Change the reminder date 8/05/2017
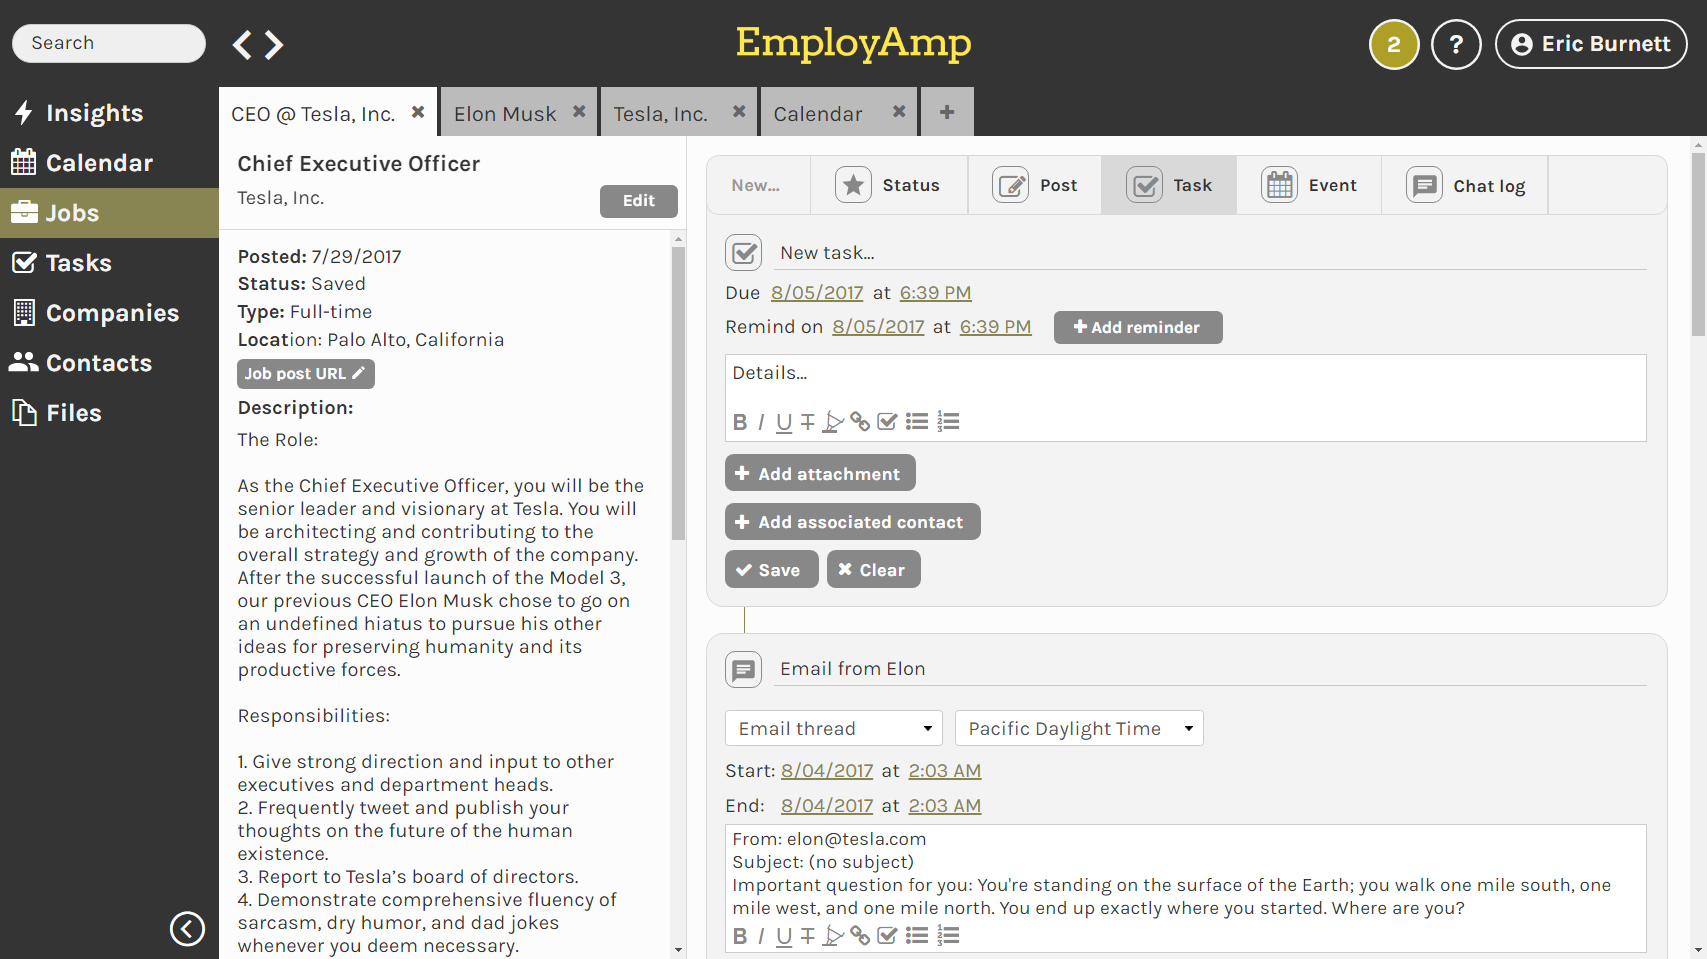The width and height of the screenshot is (1707, 959). 878,327
